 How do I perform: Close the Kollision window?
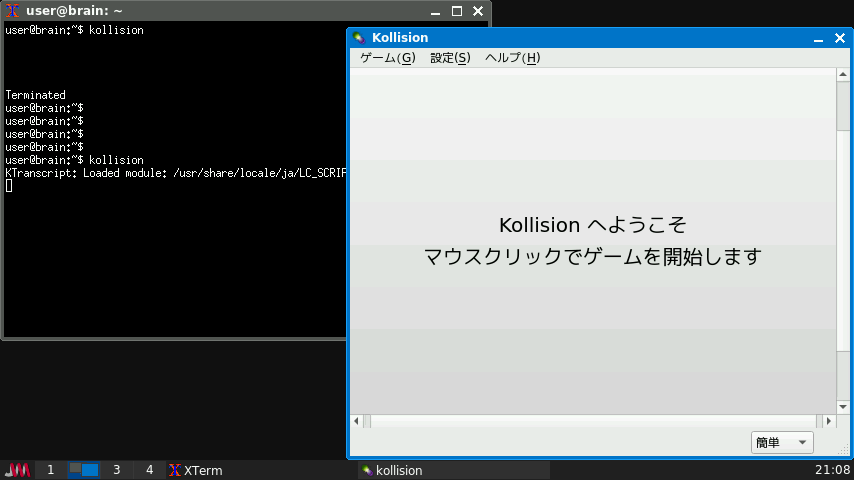(839, 38)
